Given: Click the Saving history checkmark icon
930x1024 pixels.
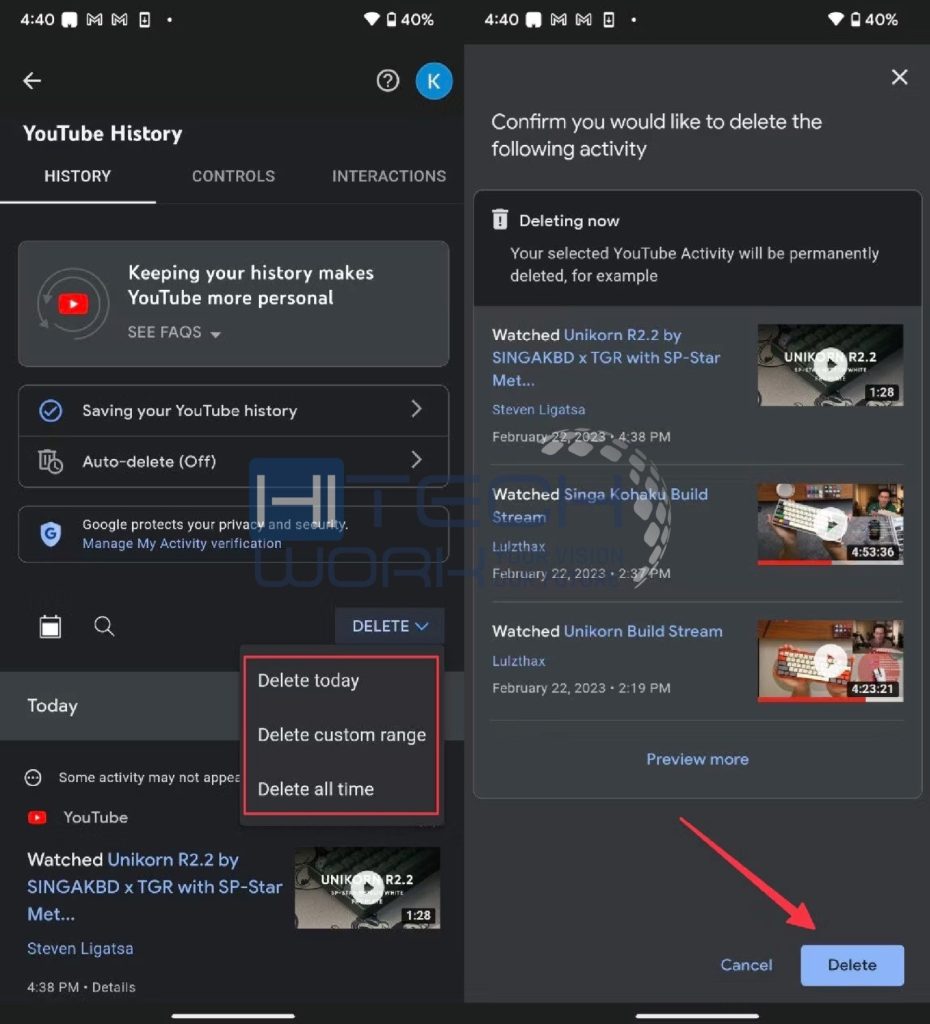Looking at the screenshot, I should pyautogui.click(x=50, y=411).
